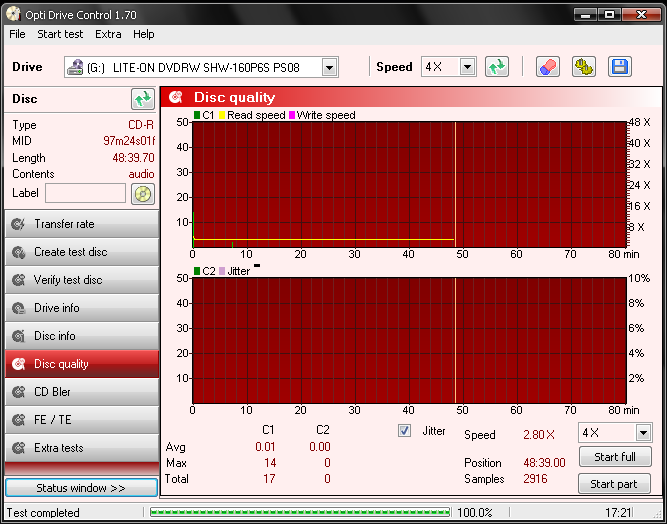The image size is (667, 524).
Task: Switch to CD Bler test
Action: click(82, 392)
